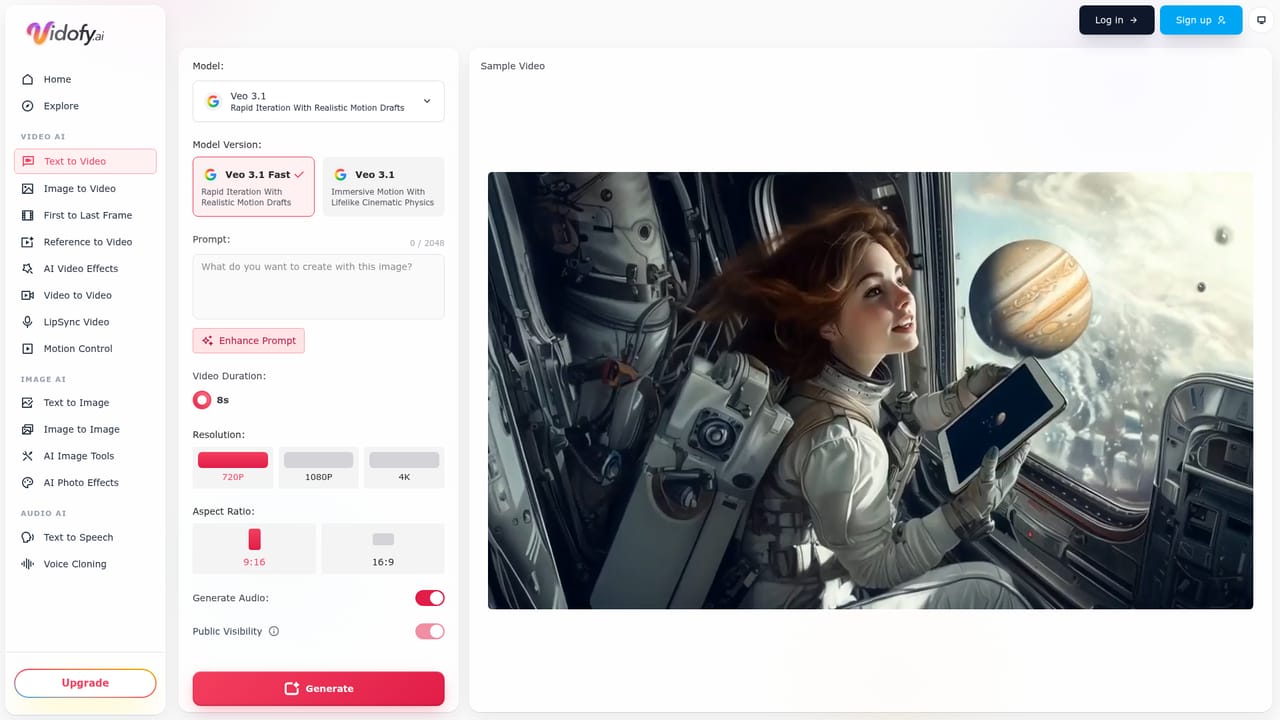This screenshot has width=1280, height=720.
Task: Click the Home icon in sidebar
Action: click(x=28, y=79)
